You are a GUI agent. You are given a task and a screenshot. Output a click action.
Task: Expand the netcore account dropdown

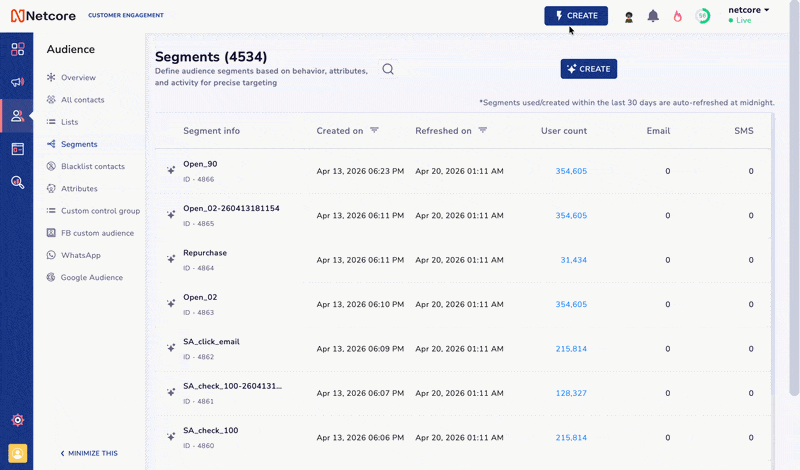pyautogui.click(x=749, y=10)
